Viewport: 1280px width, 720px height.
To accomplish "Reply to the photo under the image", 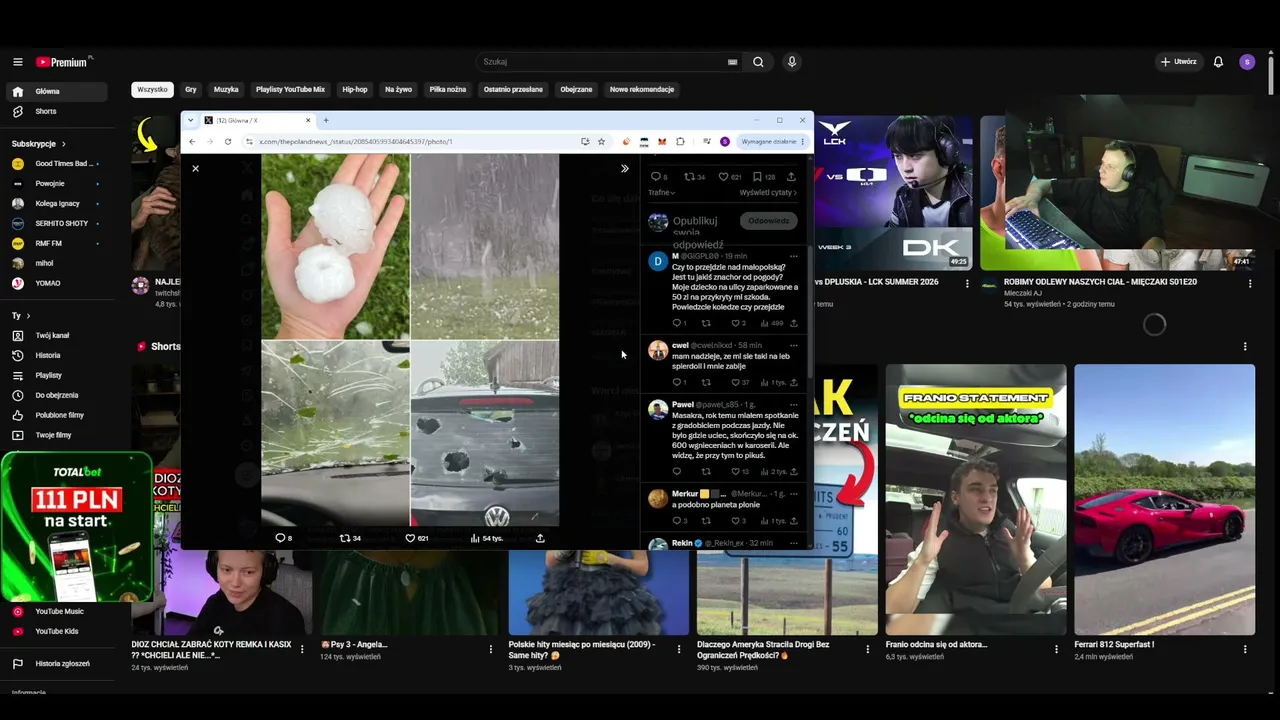I will tap(283, 538).
